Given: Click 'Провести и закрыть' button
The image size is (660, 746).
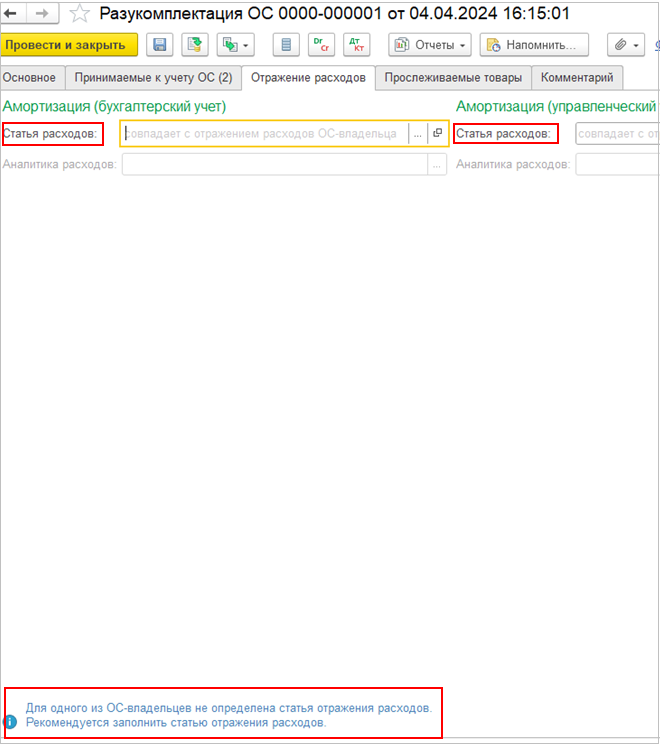Looking at the screenshot, I should (69, 45).
